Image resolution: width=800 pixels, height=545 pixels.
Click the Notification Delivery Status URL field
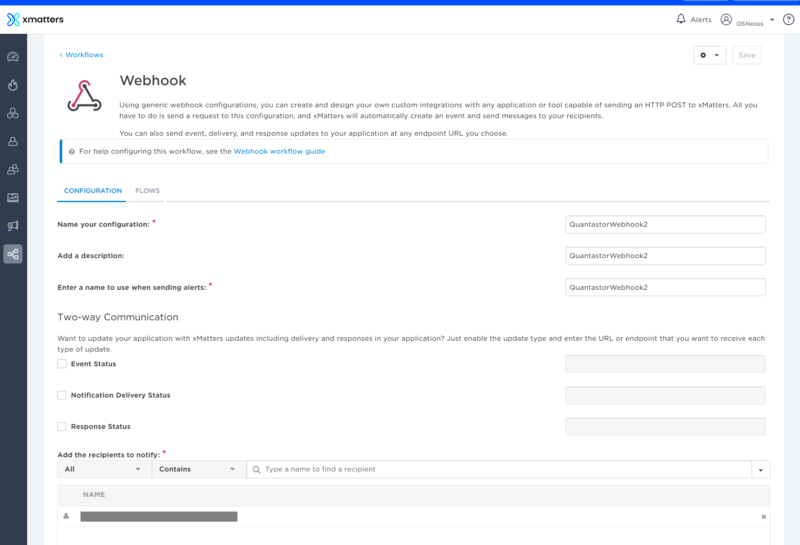665,395
